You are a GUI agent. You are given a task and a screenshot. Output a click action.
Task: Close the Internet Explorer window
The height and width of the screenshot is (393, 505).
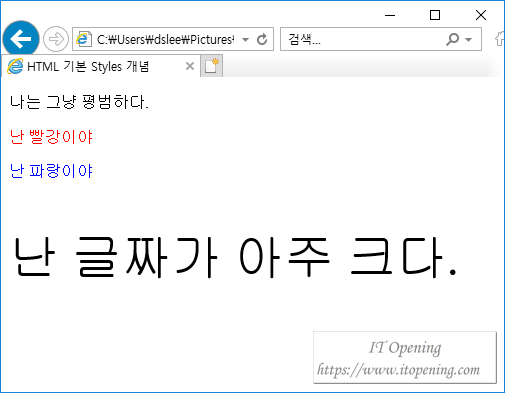coord(481,15)
